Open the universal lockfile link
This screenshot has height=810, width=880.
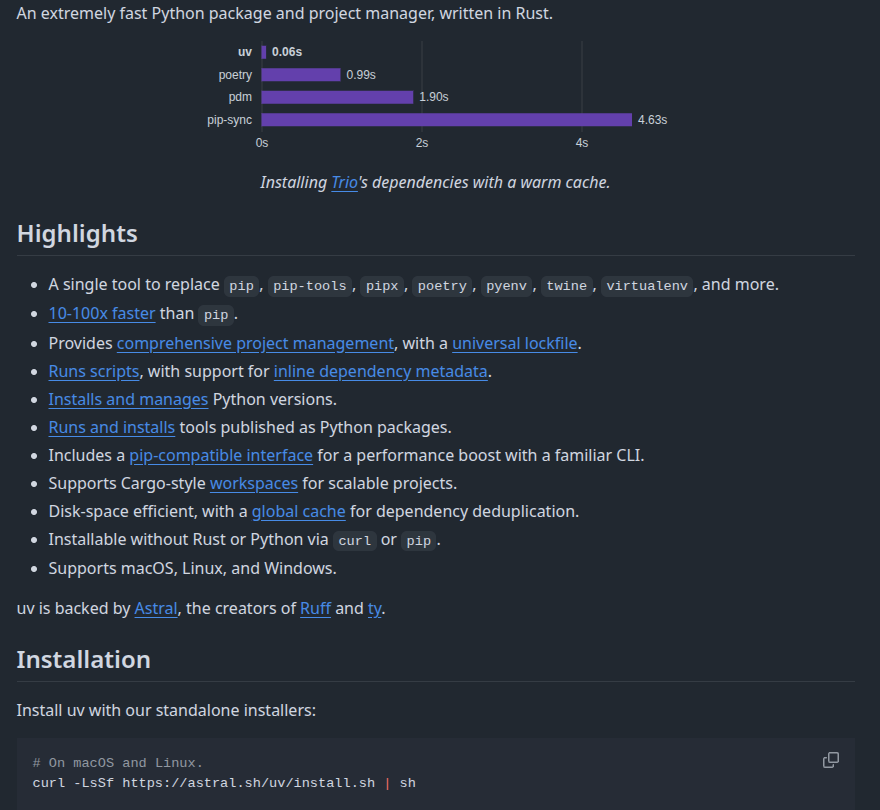click(x=515, y=343)
